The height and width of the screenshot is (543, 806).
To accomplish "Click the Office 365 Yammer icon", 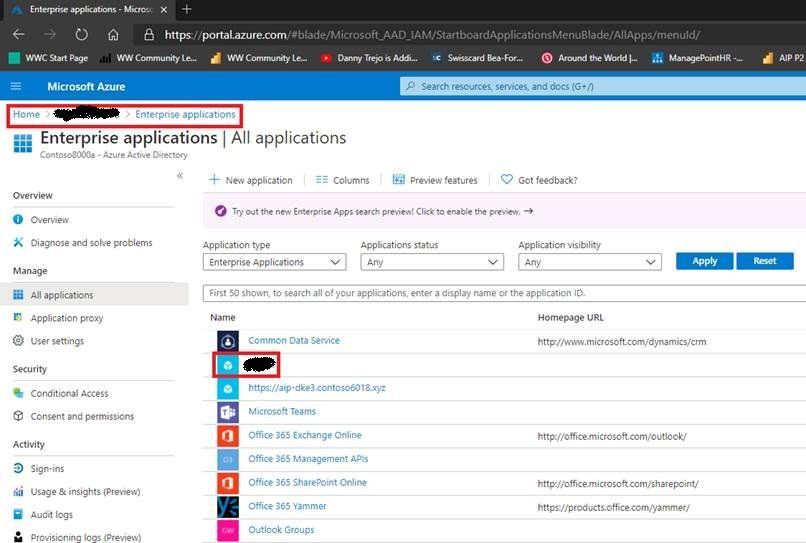I will point(228,506).
